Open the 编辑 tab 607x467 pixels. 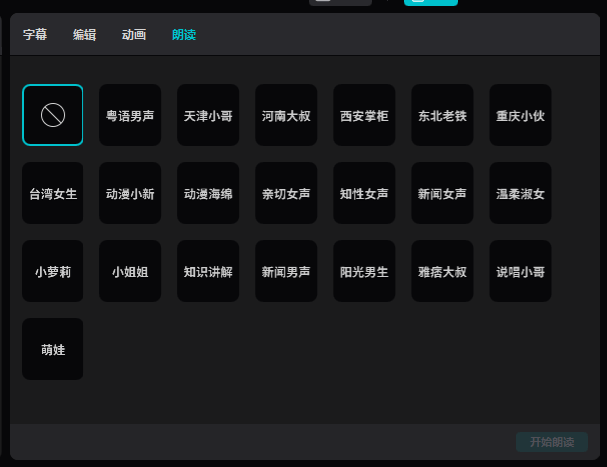click(84, 34)
